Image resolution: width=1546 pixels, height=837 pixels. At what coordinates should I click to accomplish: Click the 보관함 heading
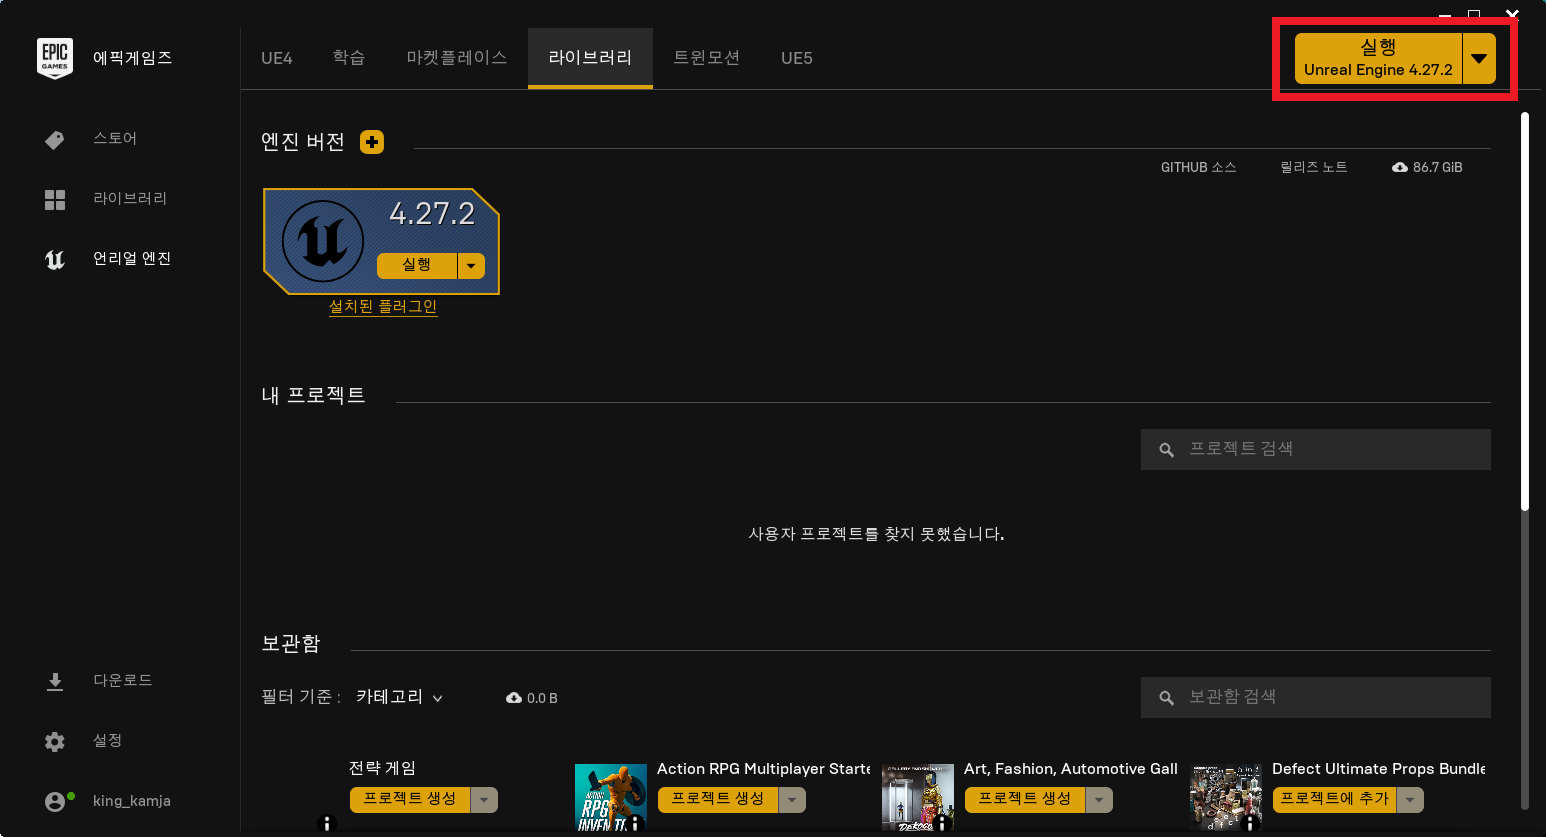coord(291,644)
